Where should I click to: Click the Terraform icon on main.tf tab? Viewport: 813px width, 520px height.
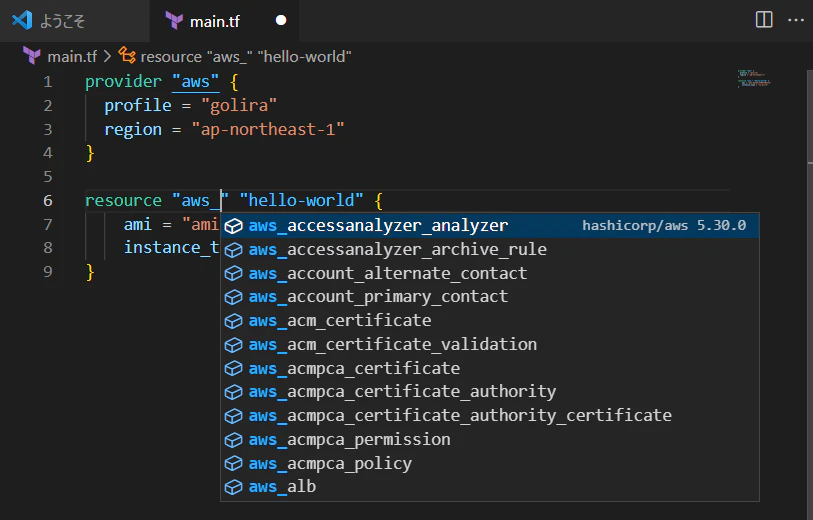pyautogui.click(x=174, y=21)
